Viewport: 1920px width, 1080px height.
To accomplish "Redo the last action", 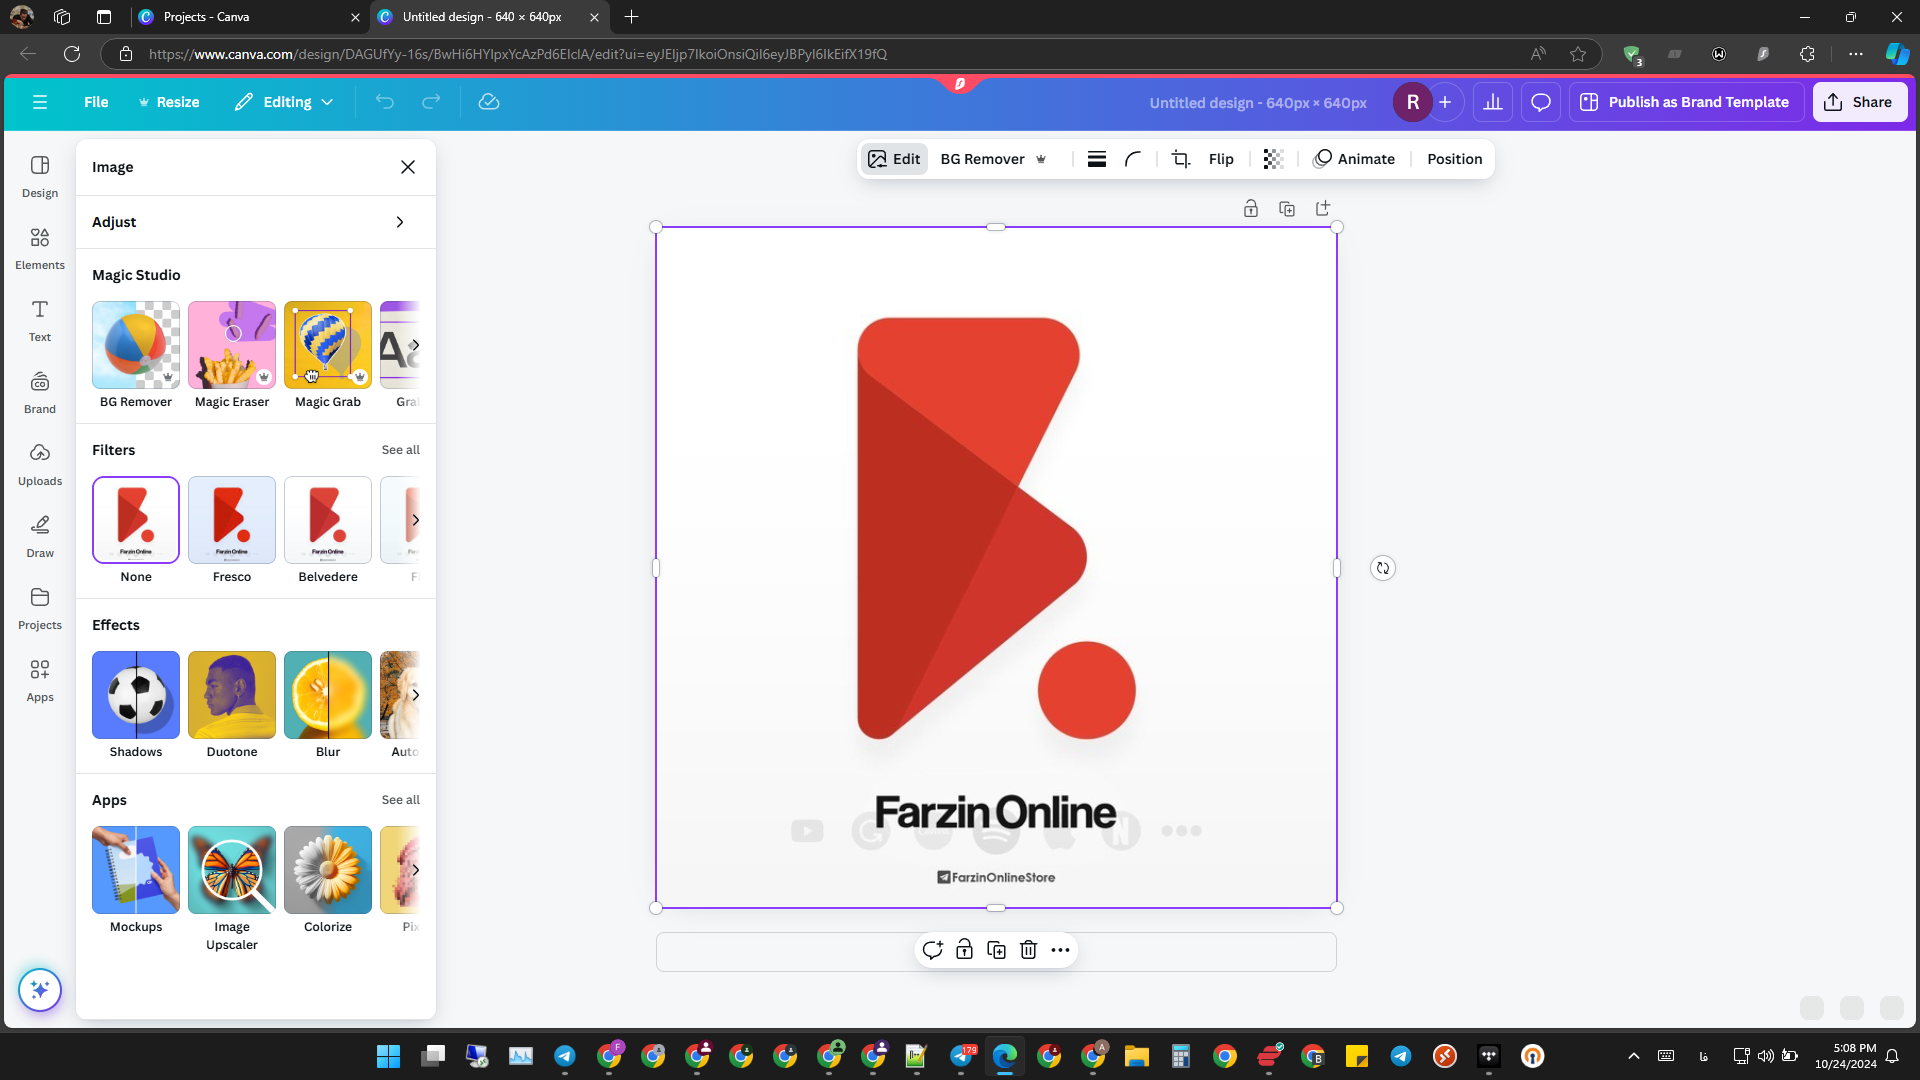I will click(431, 102).
